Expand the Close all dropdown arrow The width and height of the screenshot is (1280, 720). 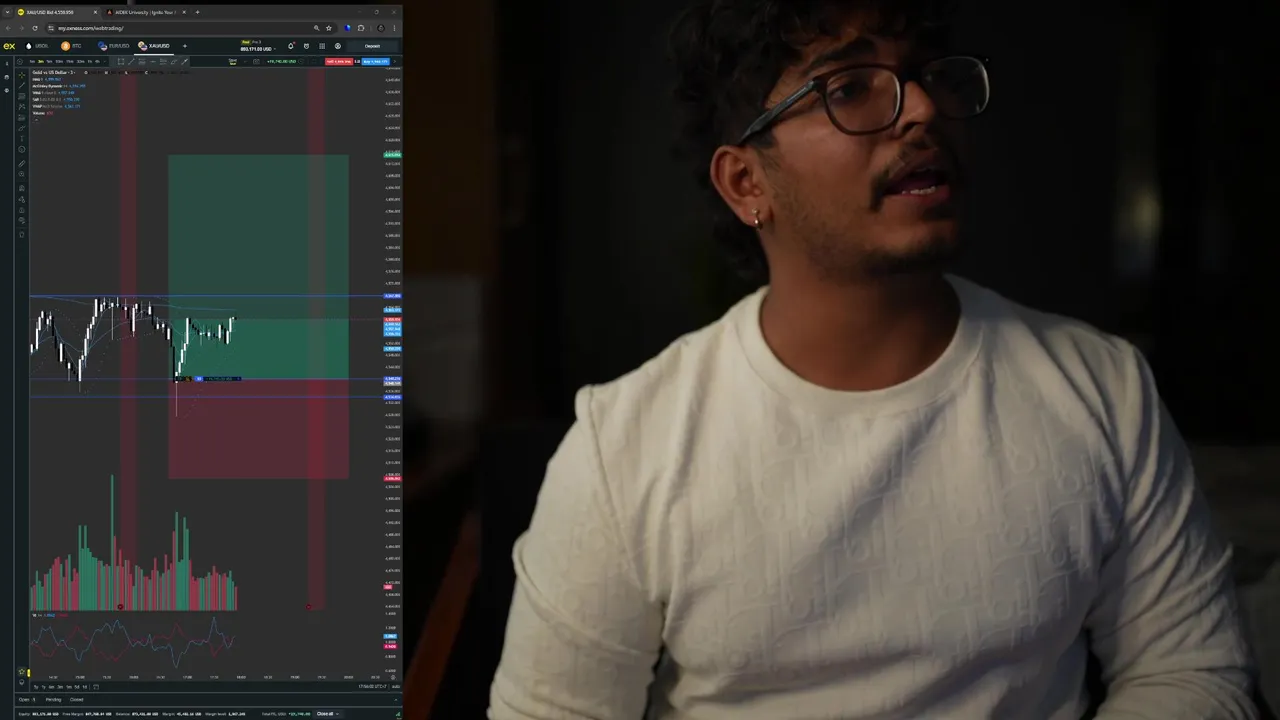point(338,714)
